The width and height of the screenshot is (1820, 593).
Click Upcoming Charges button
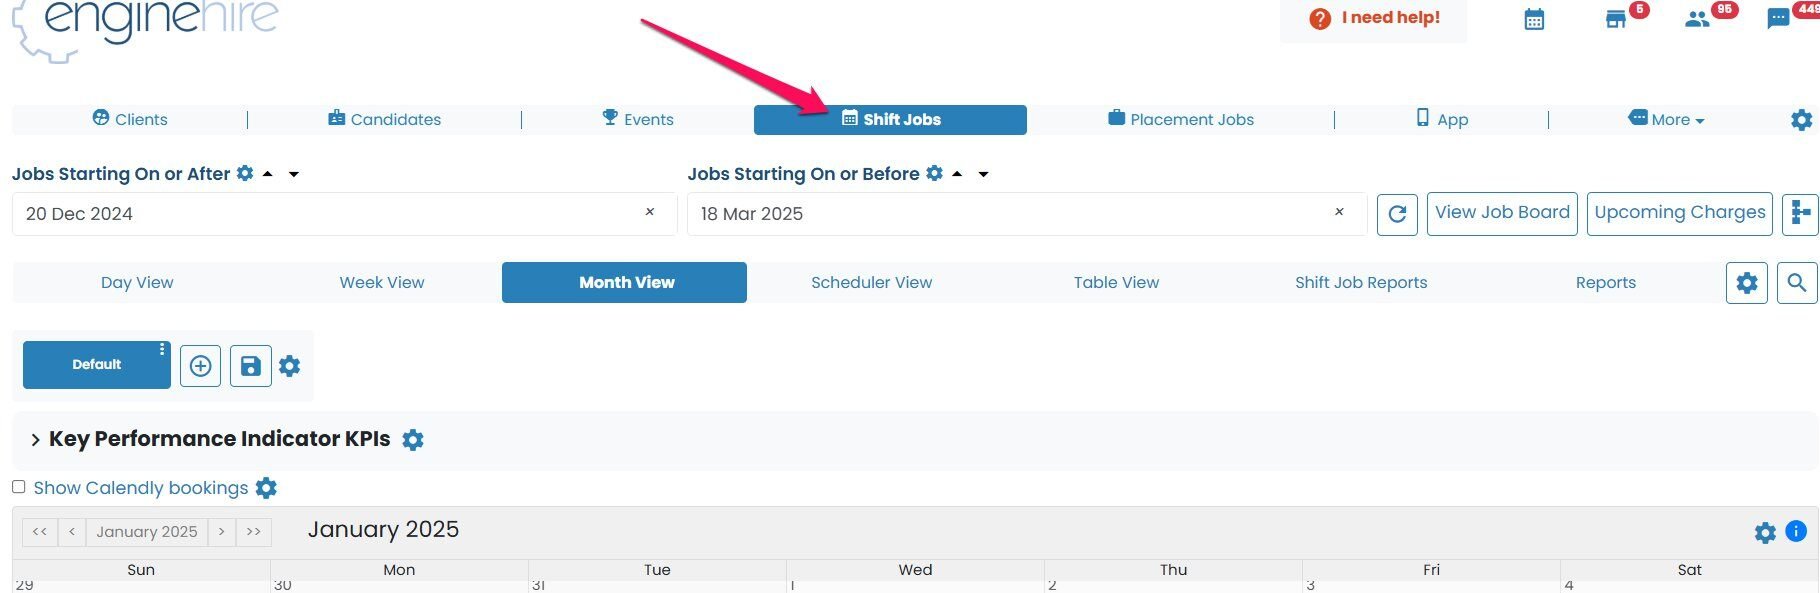click(1679, 213)
